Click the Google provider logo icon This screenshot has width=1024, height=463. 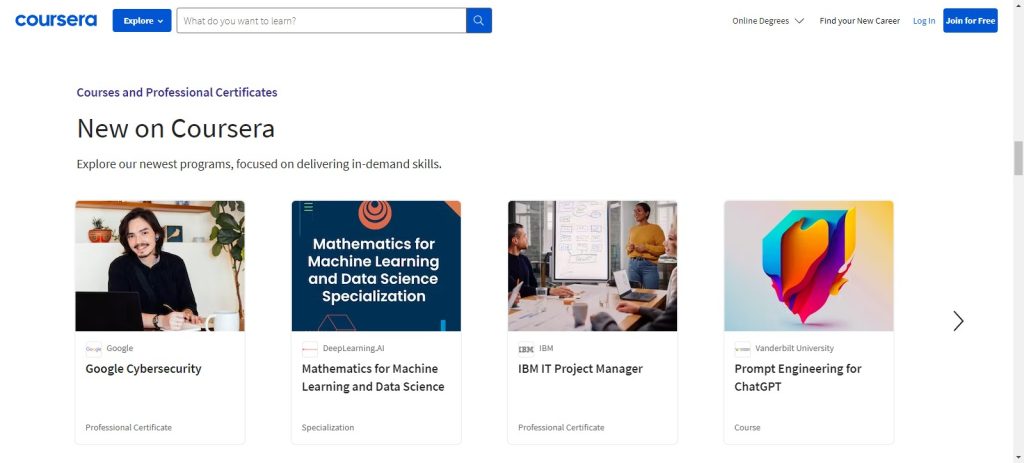click(x=93, y=349)
